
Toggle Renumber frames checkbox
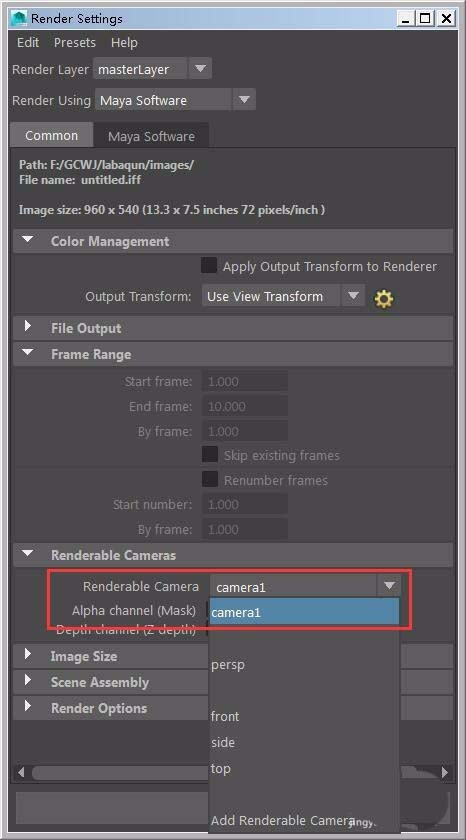[210, 479]
